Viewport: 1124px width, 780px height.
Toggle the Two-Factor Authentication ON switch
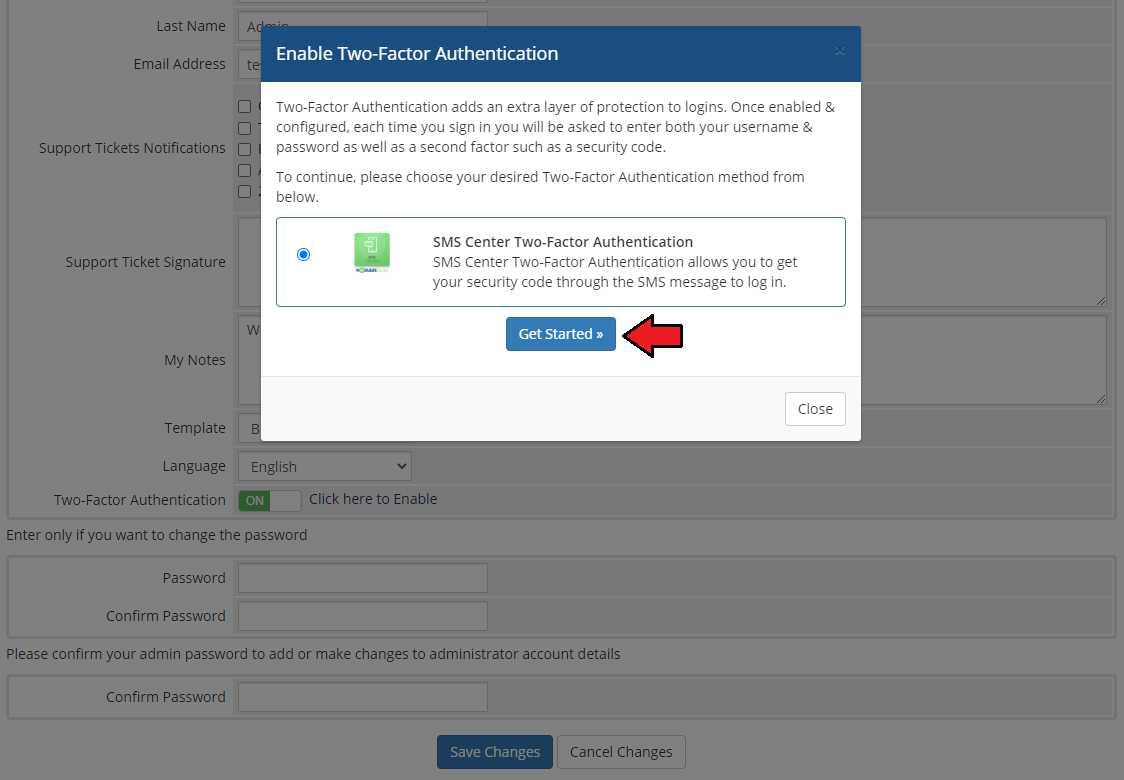(x=270, y=500)
